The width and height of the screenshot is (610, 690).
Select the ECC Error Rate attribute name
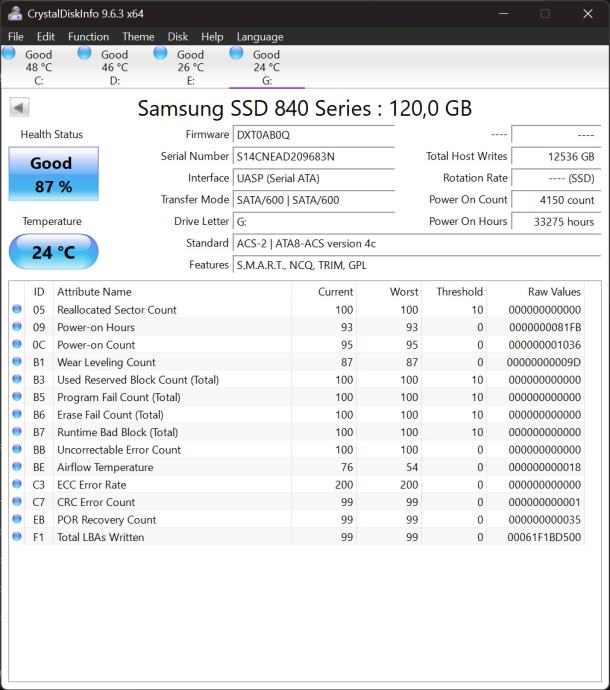tap(92, 485)
